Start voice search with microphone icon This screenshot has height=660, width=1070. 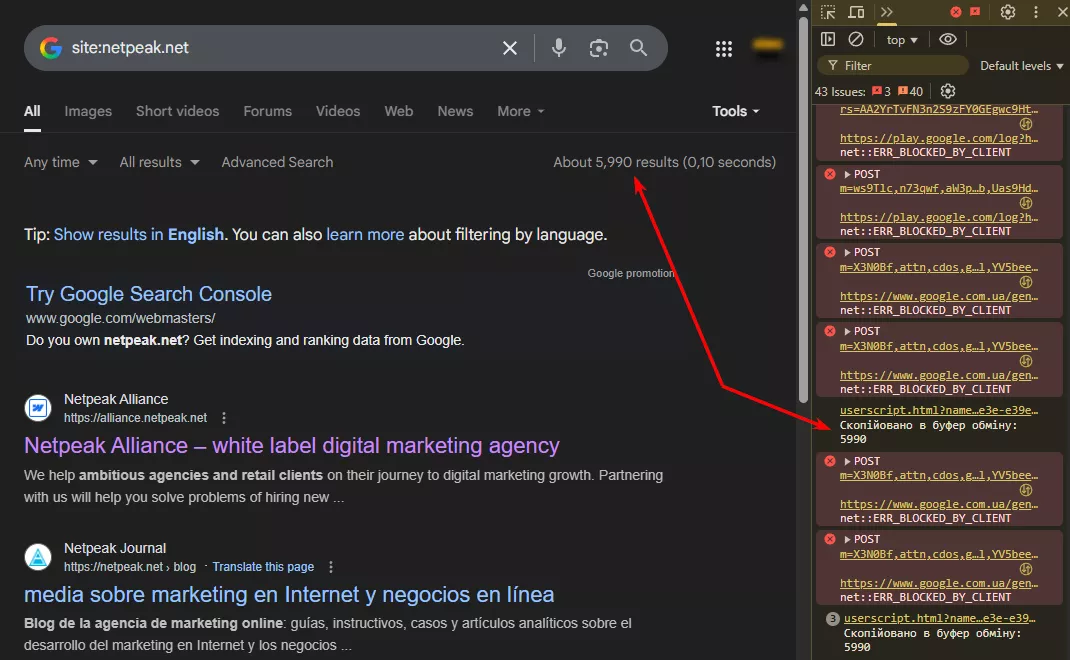(x=559, y=48)
